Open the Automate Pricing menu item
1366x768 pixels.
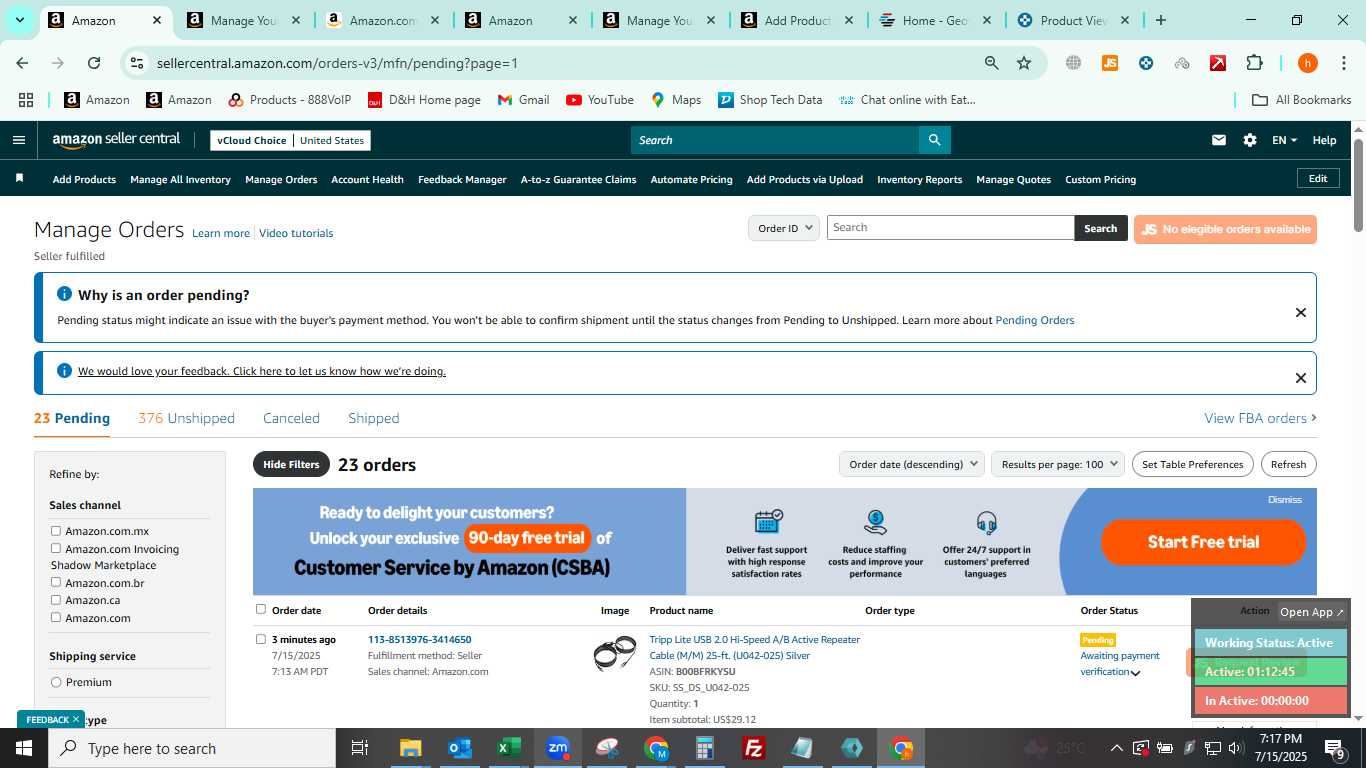tap(691, 179)
